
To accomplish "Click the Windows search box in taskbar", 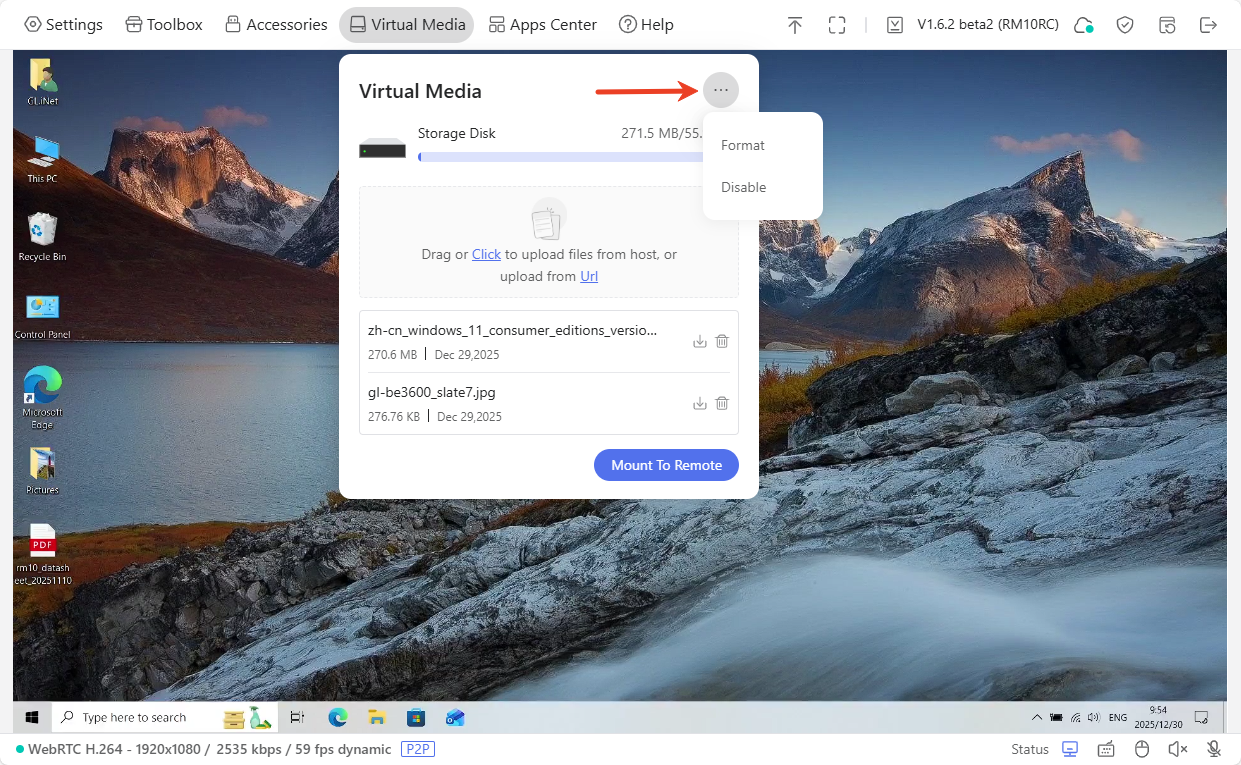I will tap(135, 717).
